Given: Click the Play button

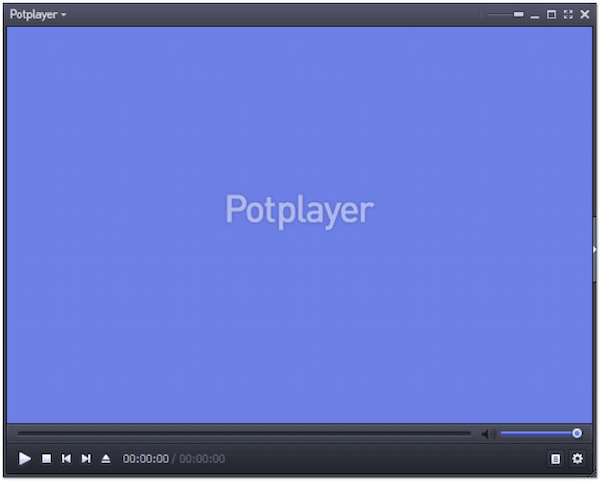Looking at the screenshot, I should click(25, 458).
